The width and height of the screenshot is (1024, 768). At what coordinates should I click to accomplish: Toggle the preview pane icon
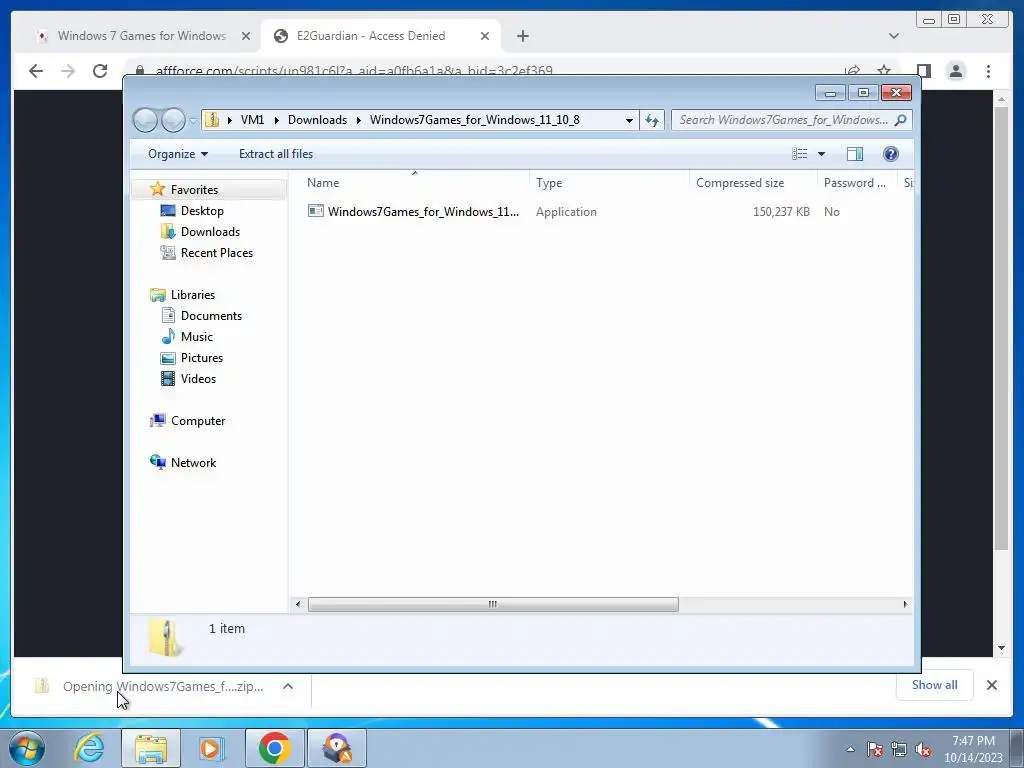[855, 154]
